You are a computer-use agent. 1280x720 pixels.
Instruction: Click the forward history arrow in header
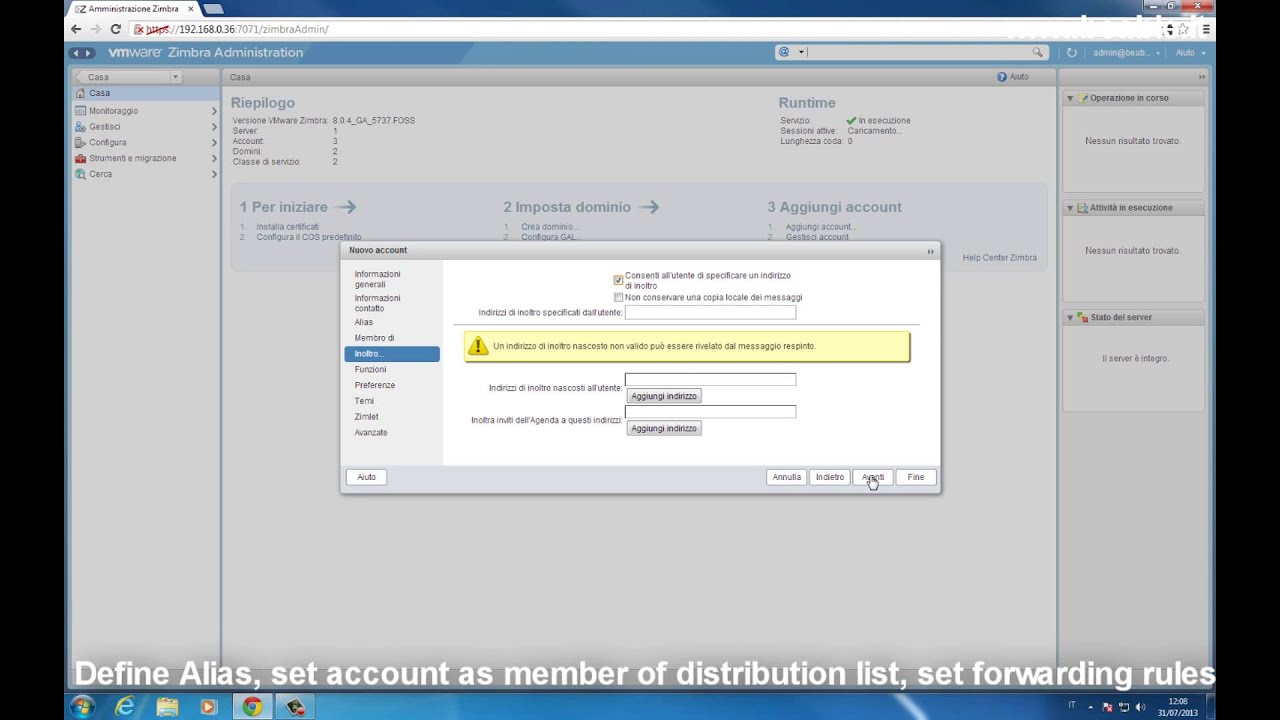pyautogui.click(x=89, y=52)
